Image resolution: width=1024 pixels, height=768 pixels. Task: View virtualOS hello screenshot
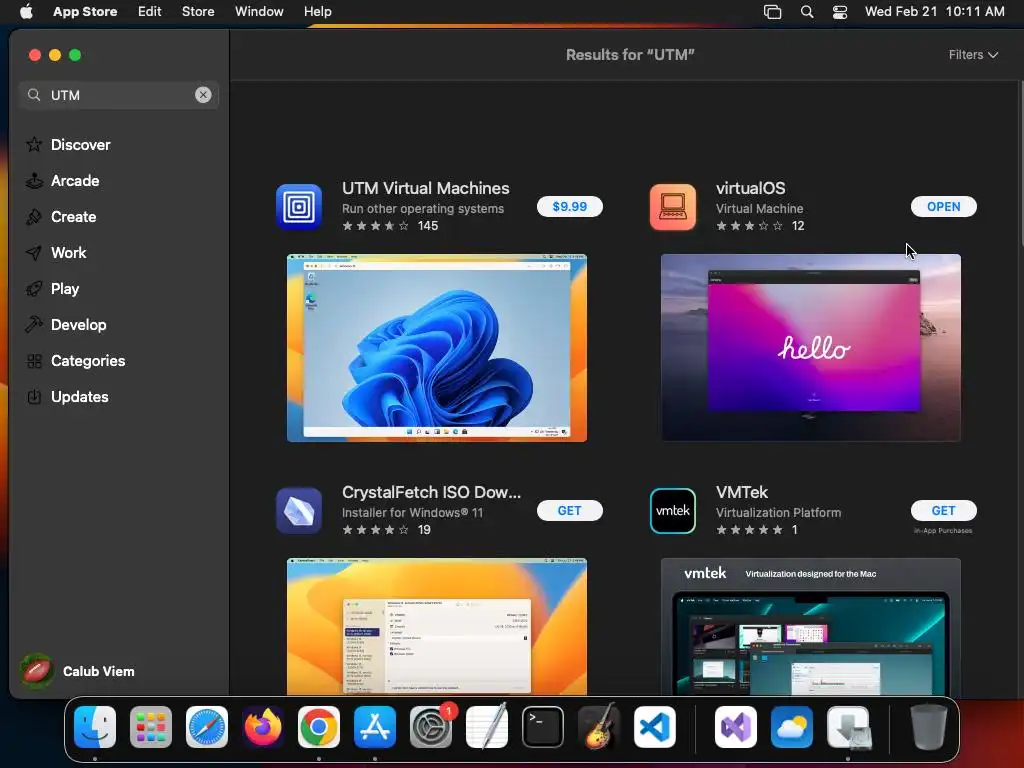point(810,348)
